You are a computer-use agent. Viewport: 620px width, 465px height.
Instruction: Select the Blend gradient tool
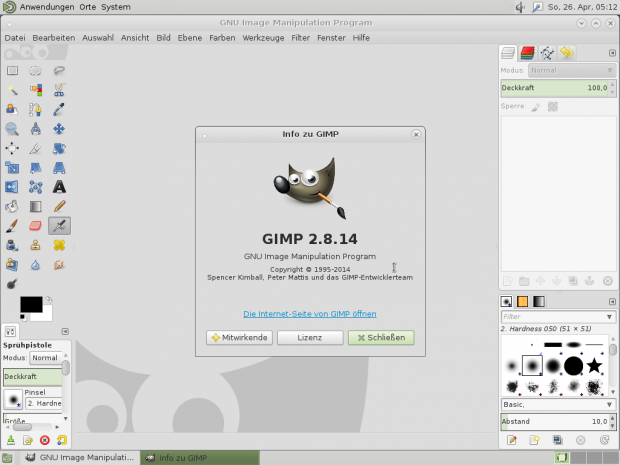click(36, 206)
